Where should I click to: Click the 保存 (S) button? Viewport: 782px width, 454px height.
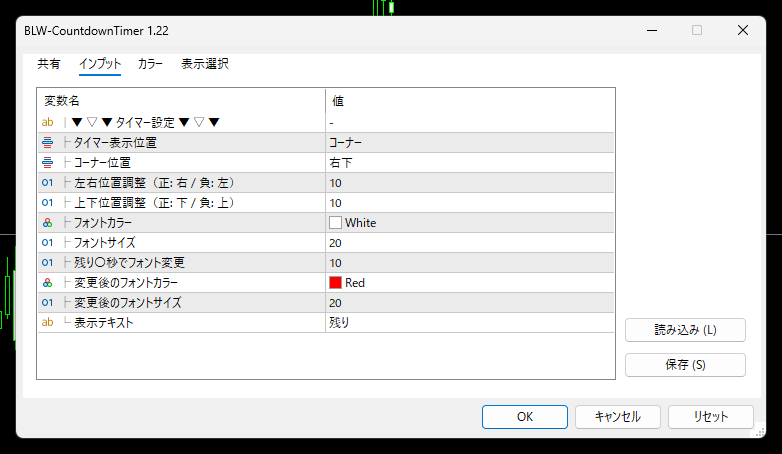685,365
